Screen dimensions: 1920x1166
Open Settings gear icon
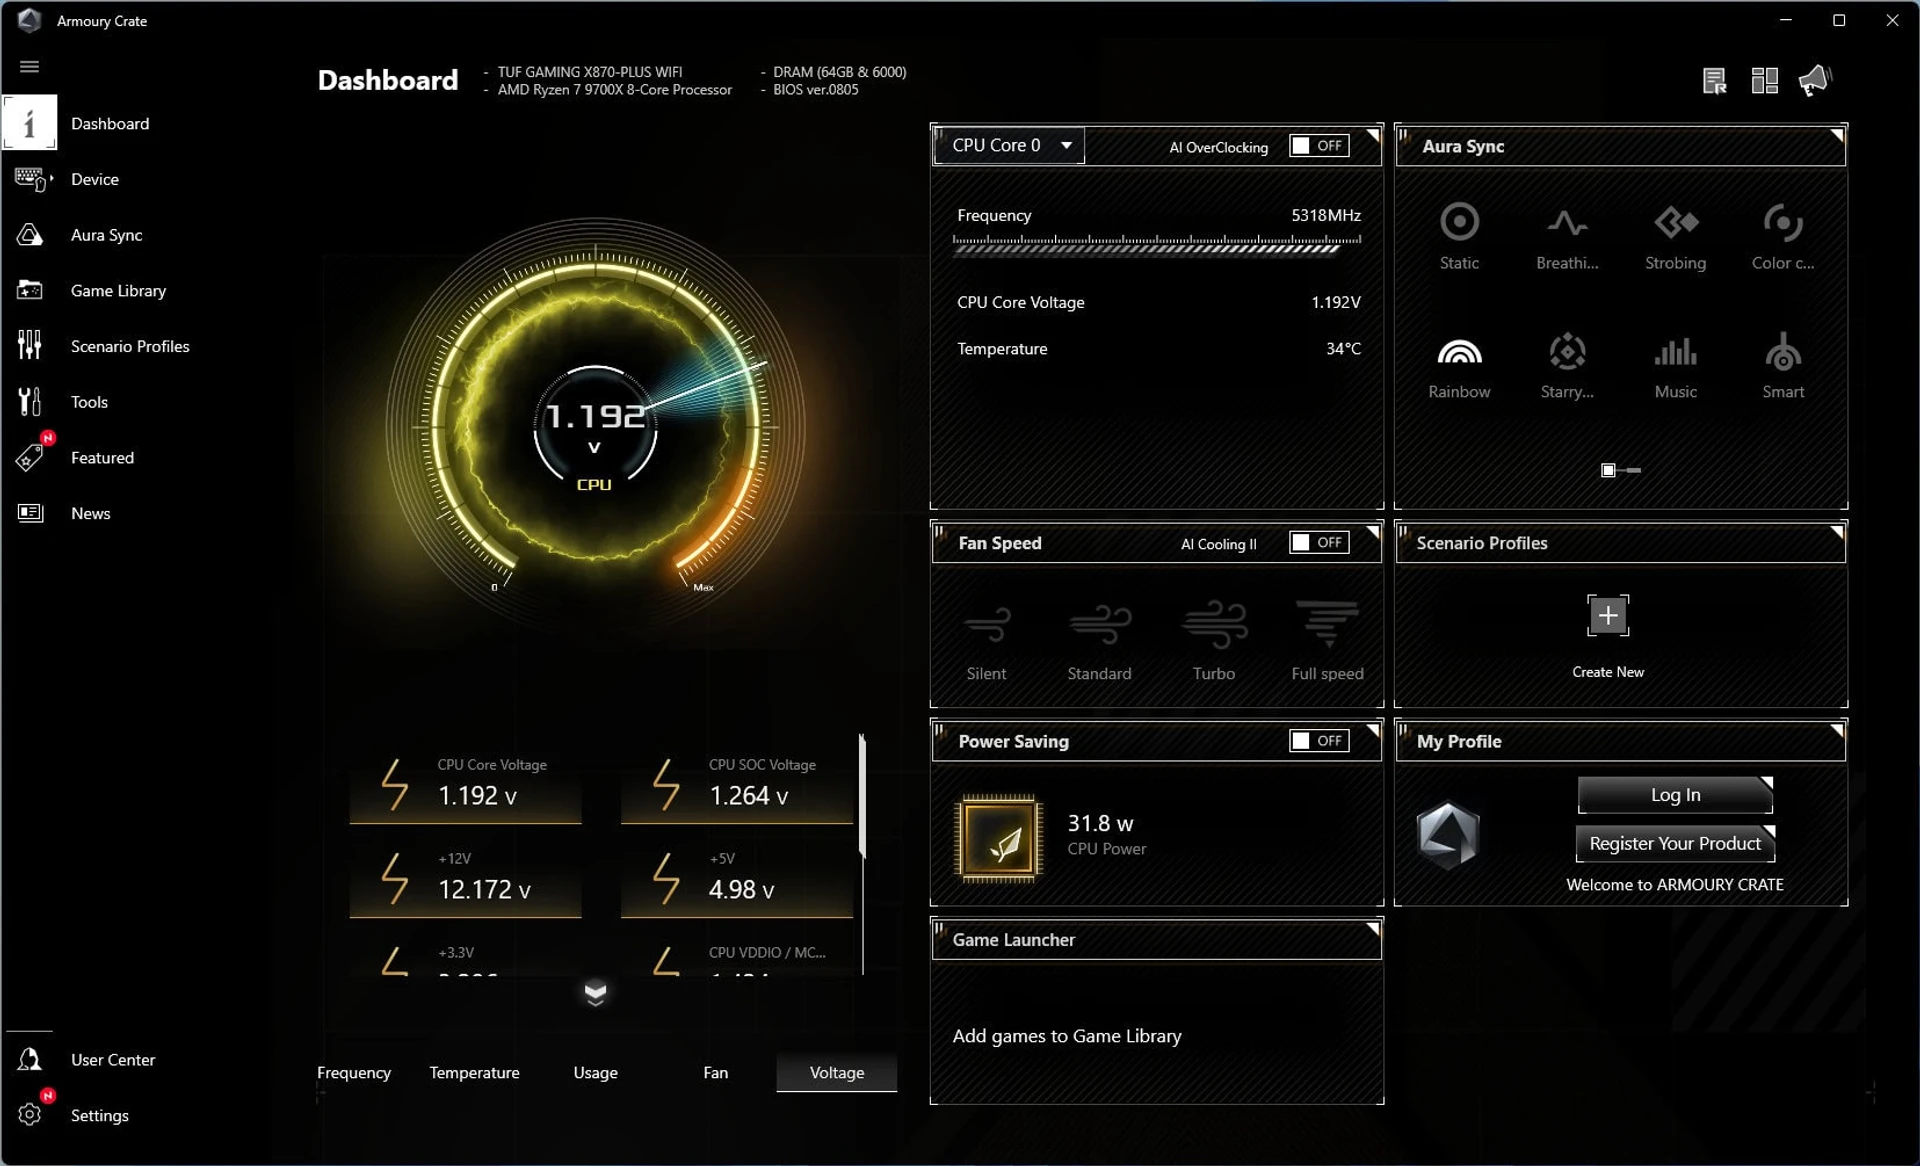point(30,1114)
